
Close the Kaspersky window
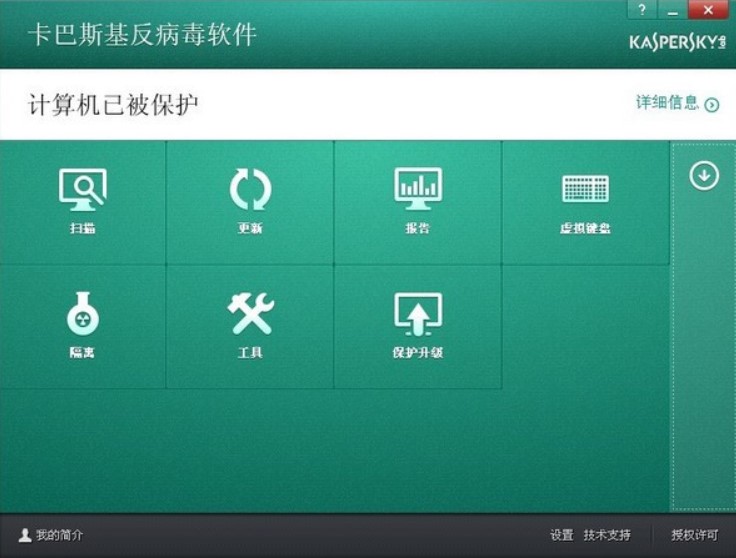(708, 9)
